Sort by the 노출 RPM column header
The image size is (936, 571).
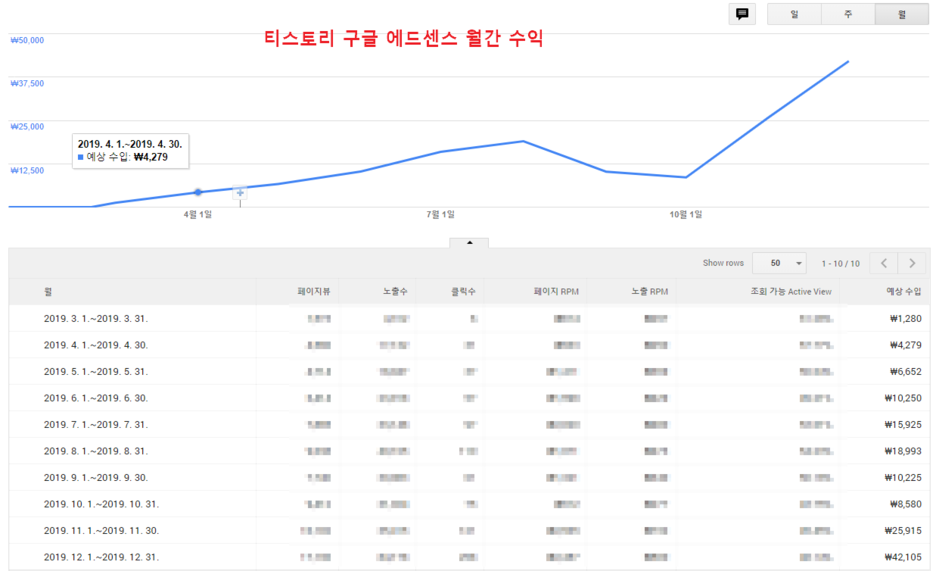click(649, 291)
